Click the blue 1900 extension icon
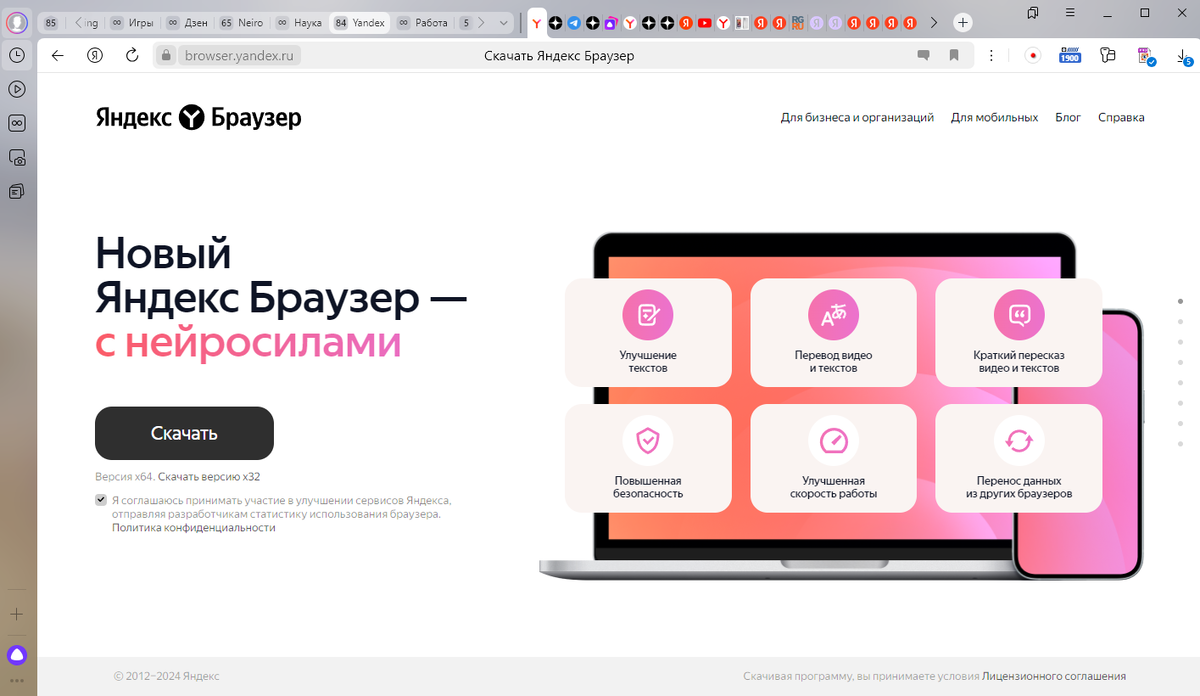Image resolution: width=1200 pixels, height=696 pixels. 1070,56
